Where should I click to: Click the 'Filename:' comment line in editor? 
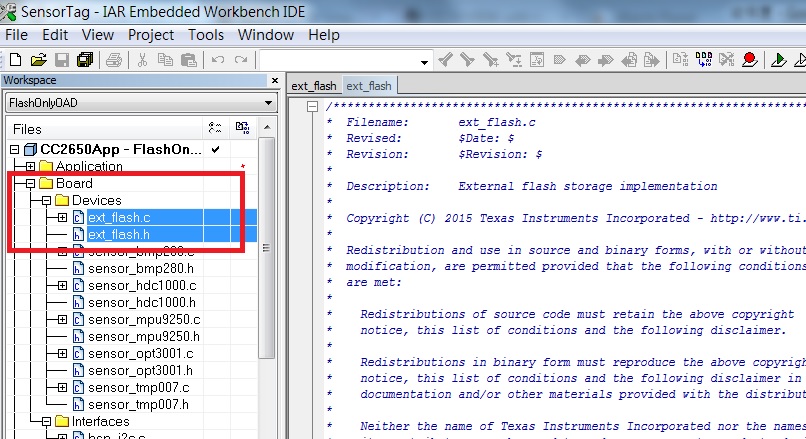pyautogui.click(x=441, y=122)
